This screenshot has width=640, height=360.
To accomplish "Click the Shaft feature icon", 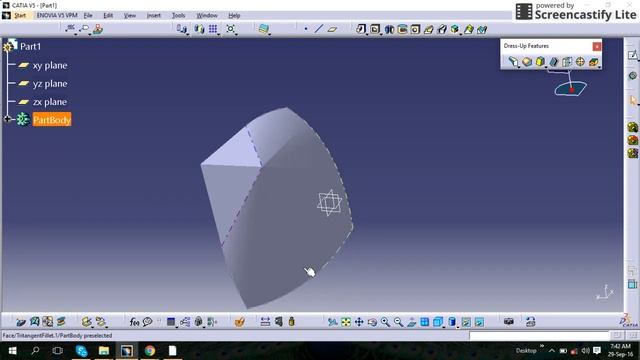I will (x=389, y=29).
